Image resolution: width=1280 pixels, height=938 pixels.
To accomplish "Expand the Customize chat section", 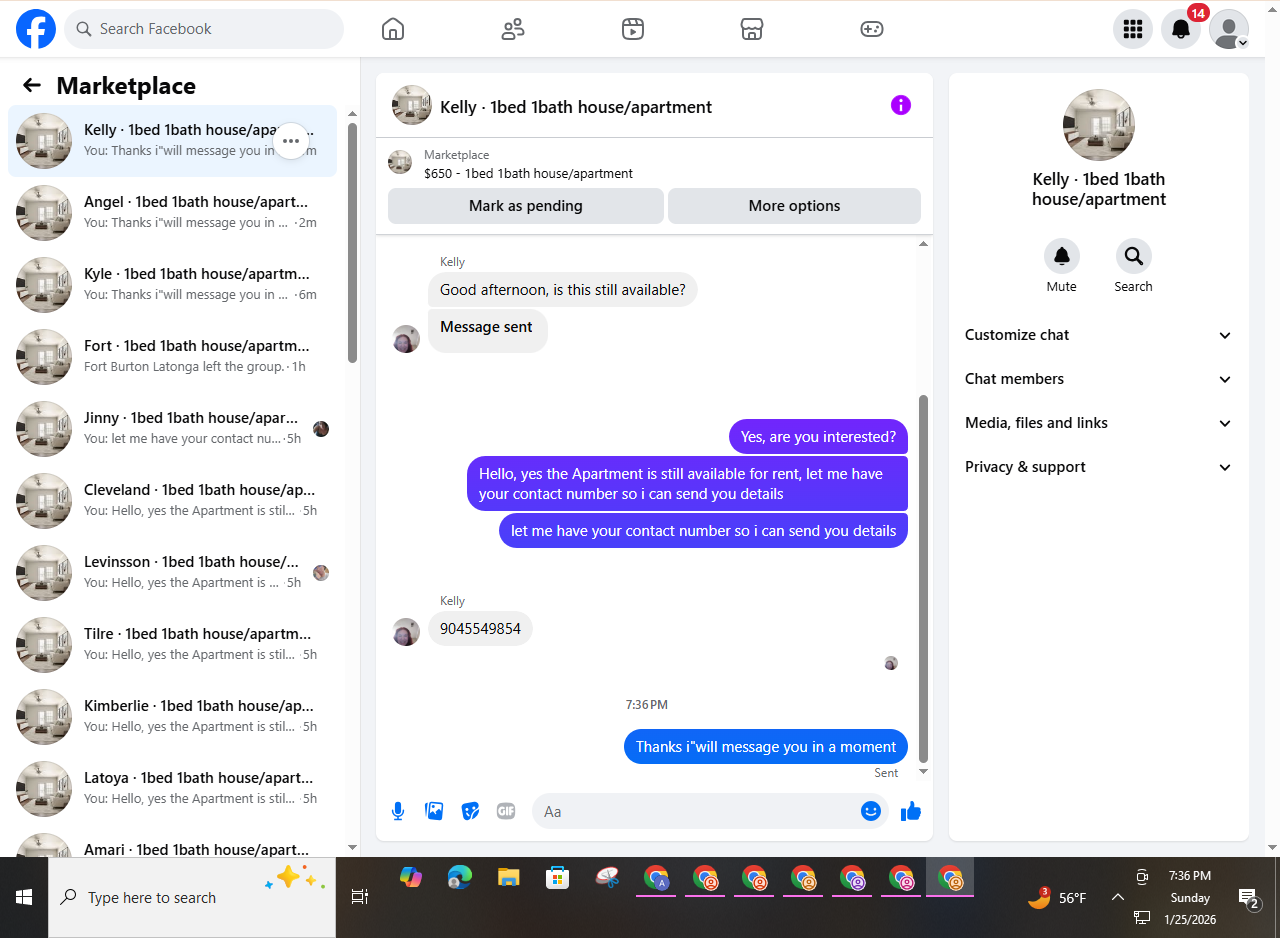I will tap(1099, 335).
